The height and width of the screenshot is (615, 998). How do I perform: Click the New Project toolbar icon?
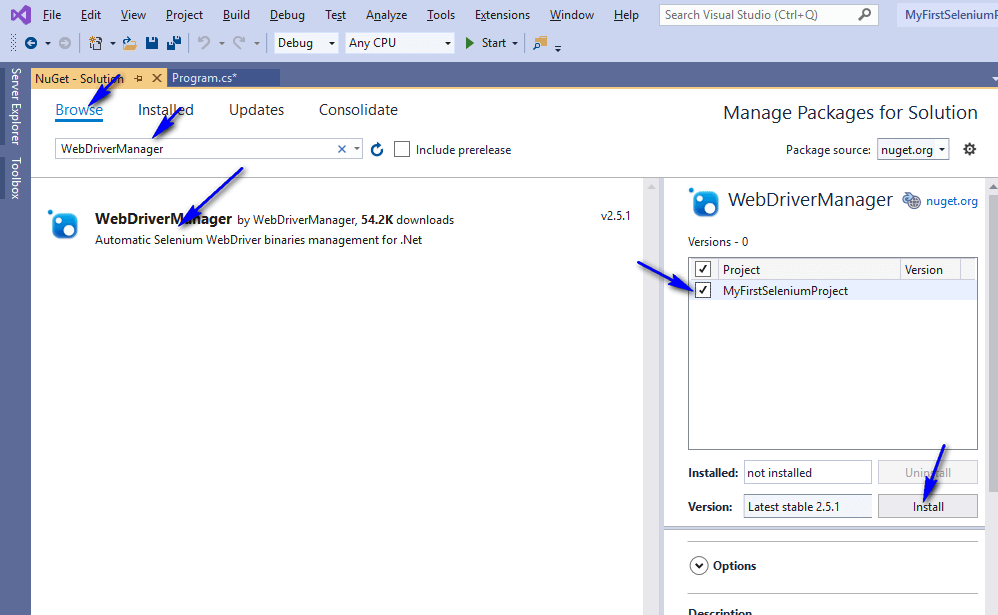(x=95, y=43)
